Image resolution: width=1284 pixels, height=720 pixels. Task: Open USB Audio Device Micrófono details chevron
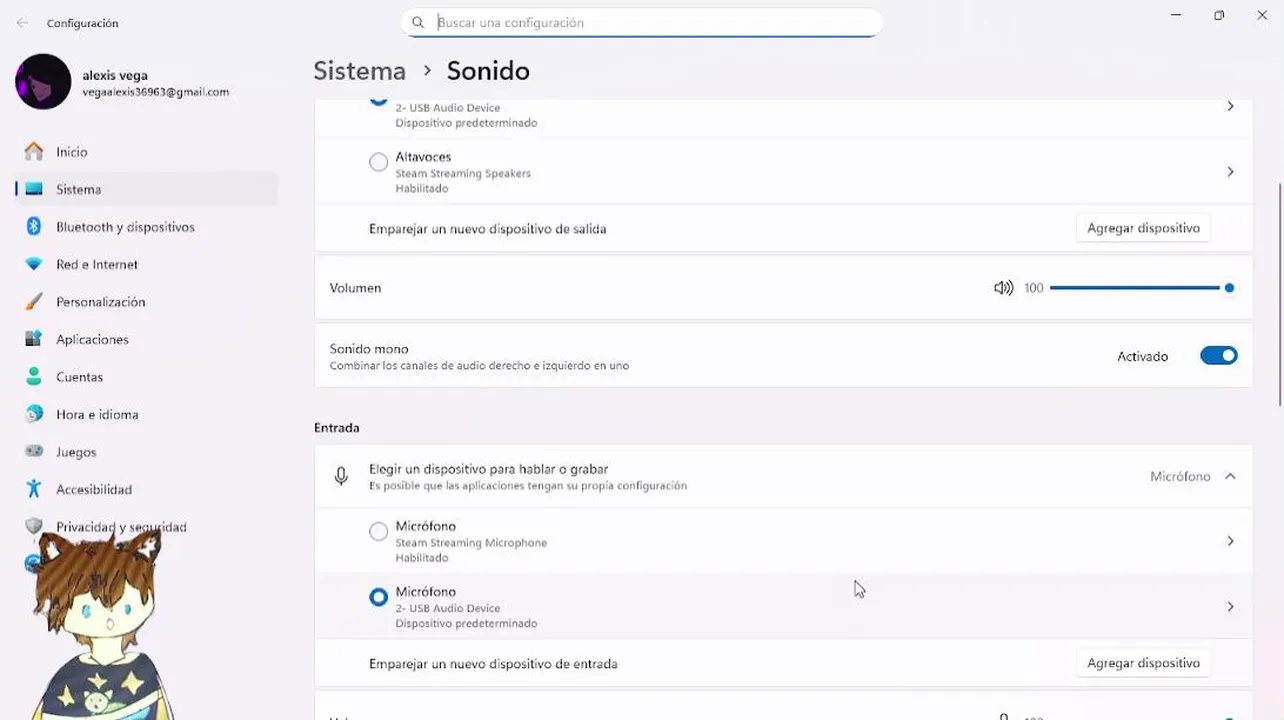pos(1230,607)
